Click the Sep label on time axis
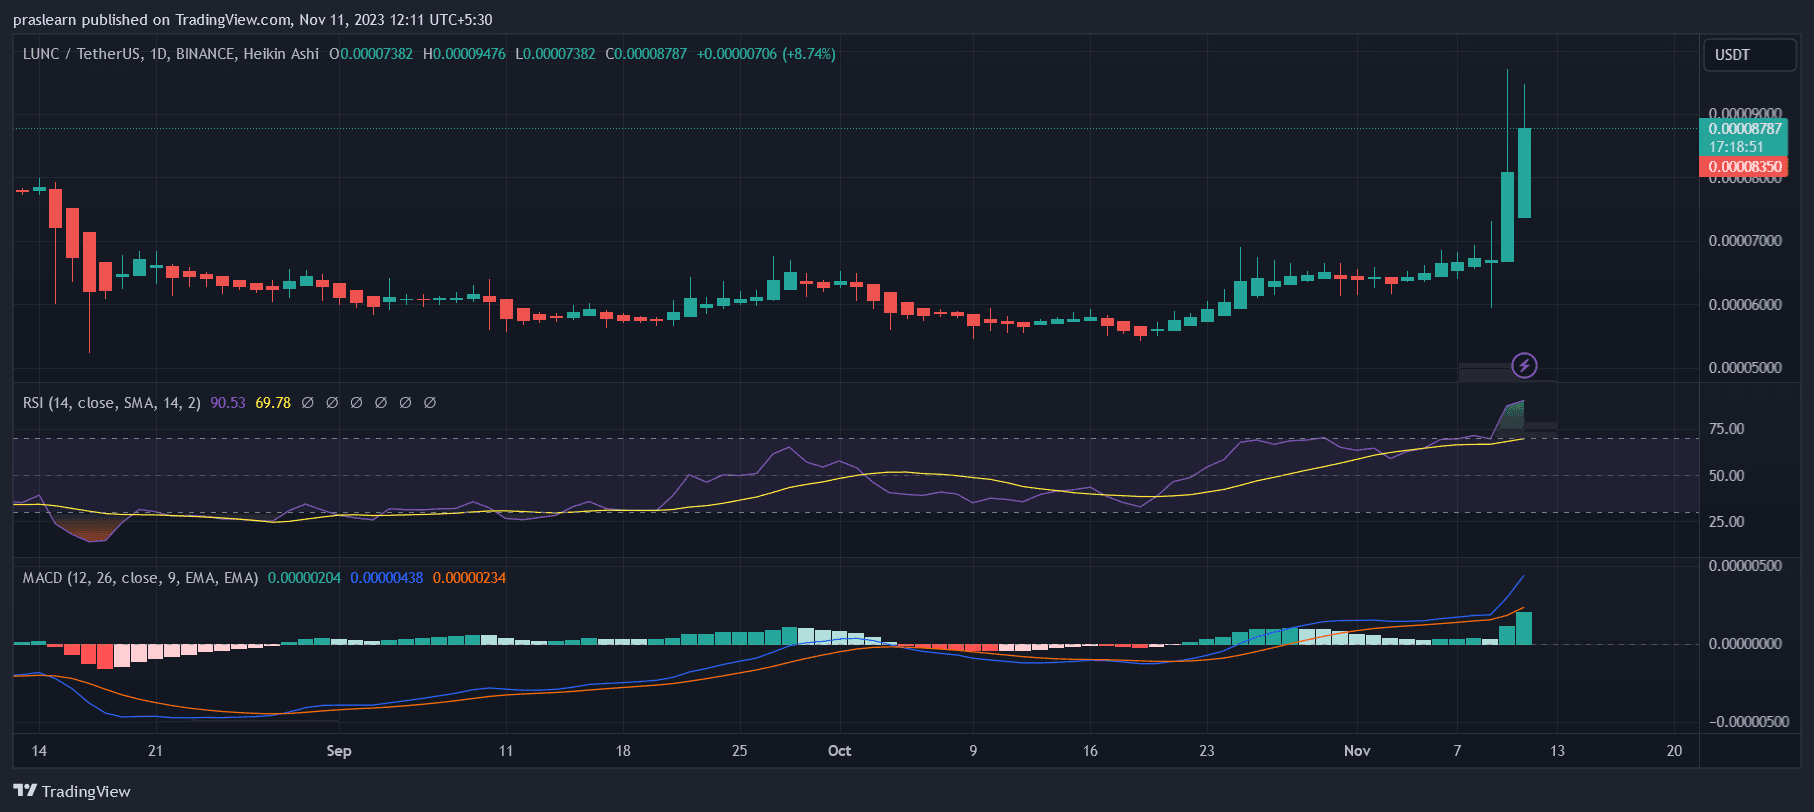Image resolution: width=1814 pixels, height=812 pixels. point(339,751)
